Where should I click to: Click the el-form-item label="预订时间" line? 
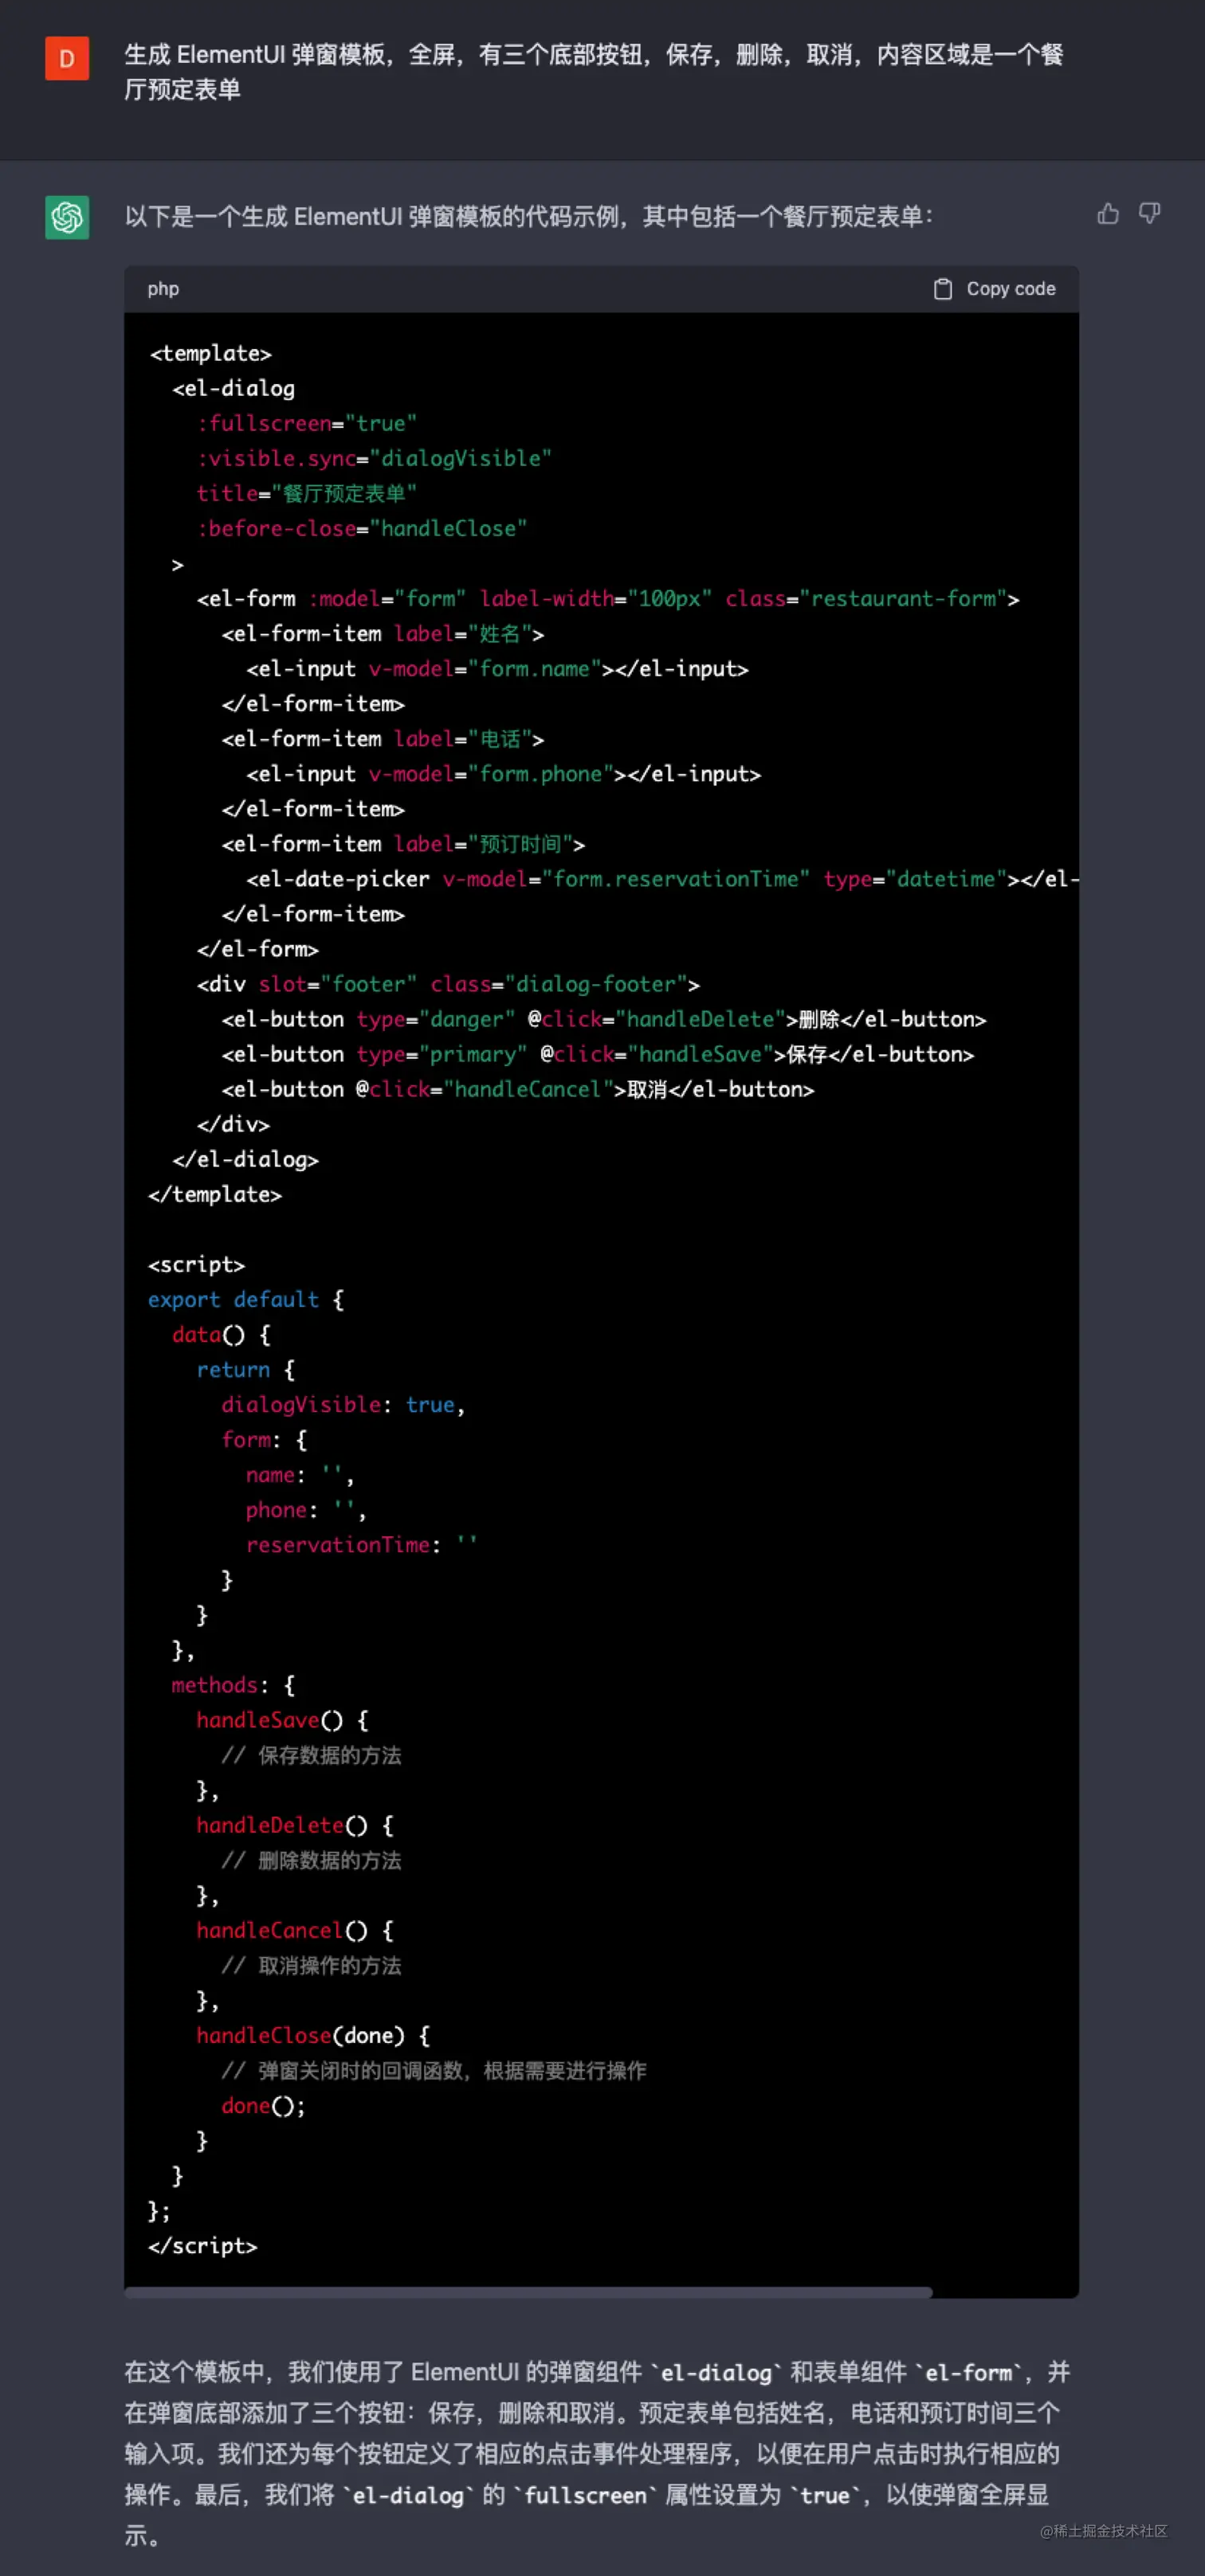tap(403, 843)
